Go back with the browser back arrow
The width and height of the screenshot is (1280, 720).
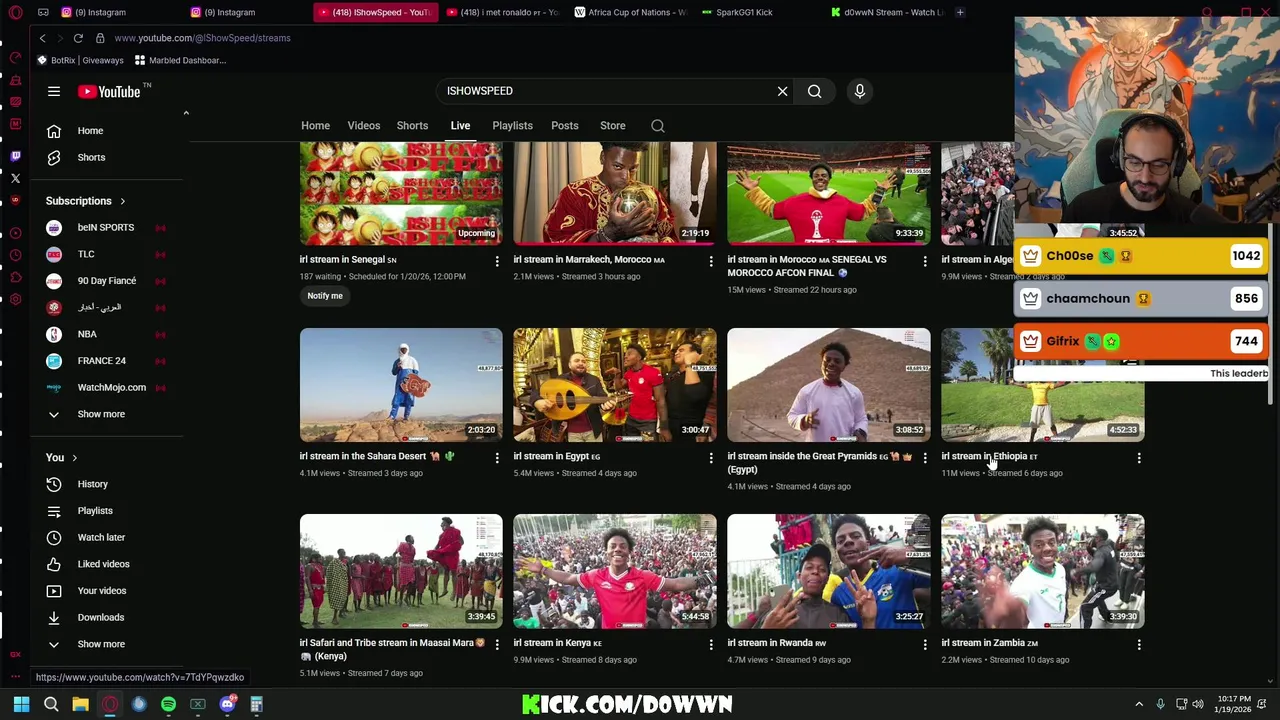pyautogui.click(x=42, y=38)
